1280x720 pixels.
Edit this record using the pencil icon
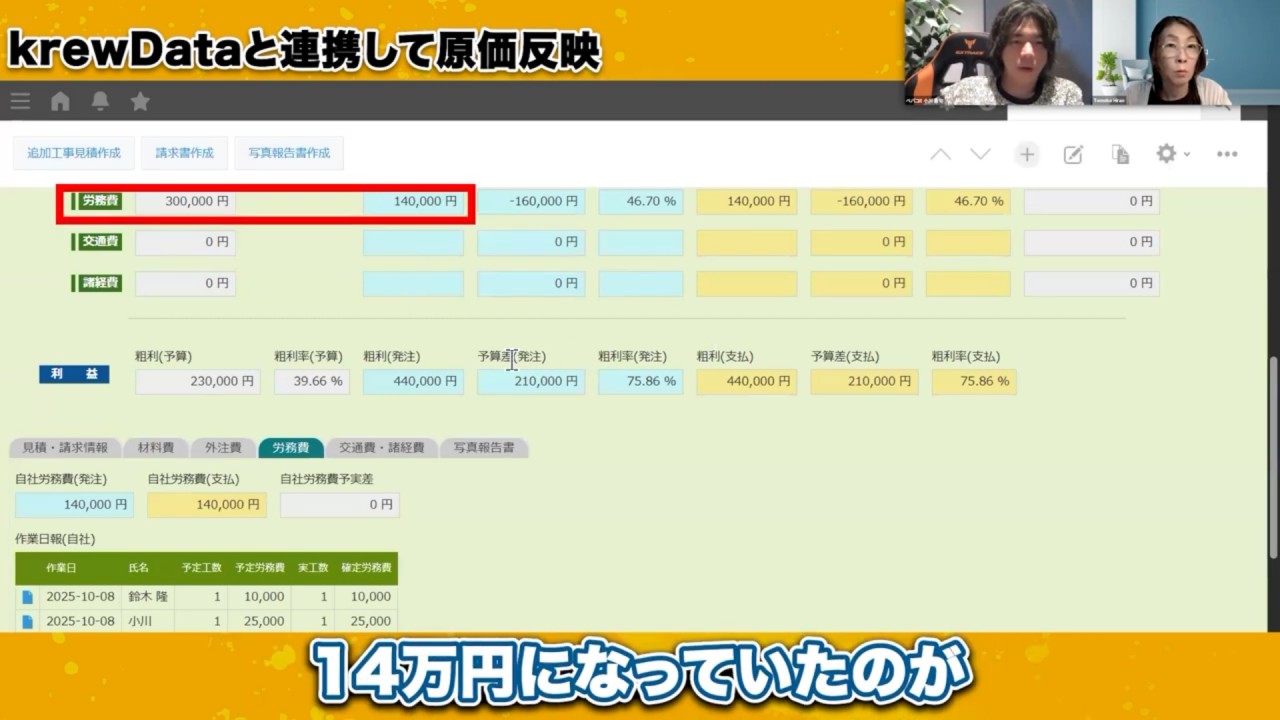(x=1073, y=154)
